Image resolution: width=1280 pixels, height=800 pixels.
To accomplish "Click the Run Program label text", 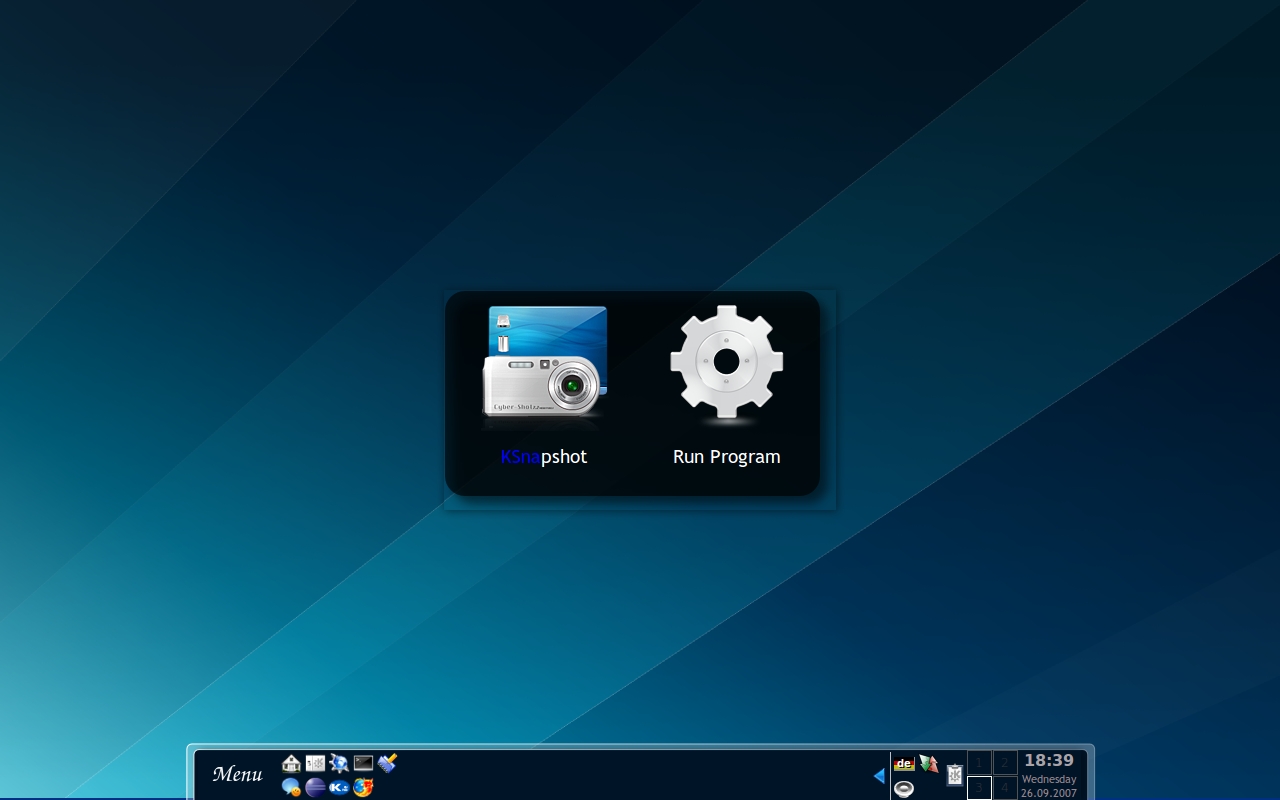I will point(727,457).
